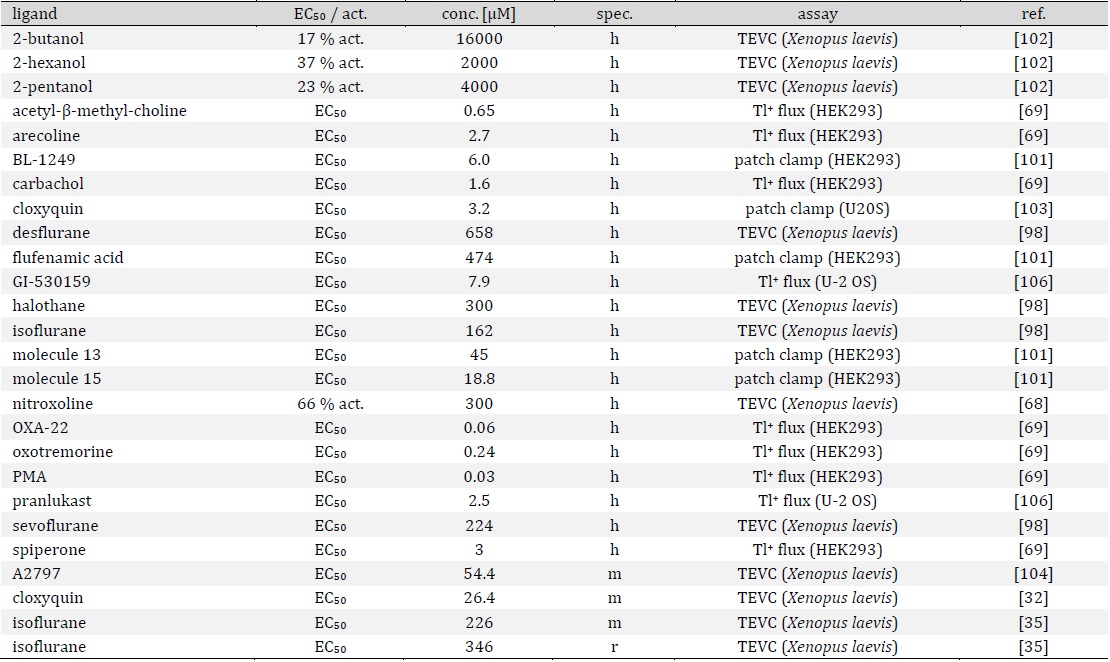Click reference [35] in the last isoflurane row
The image size is (1110, 662).
tap(1033, 647)
